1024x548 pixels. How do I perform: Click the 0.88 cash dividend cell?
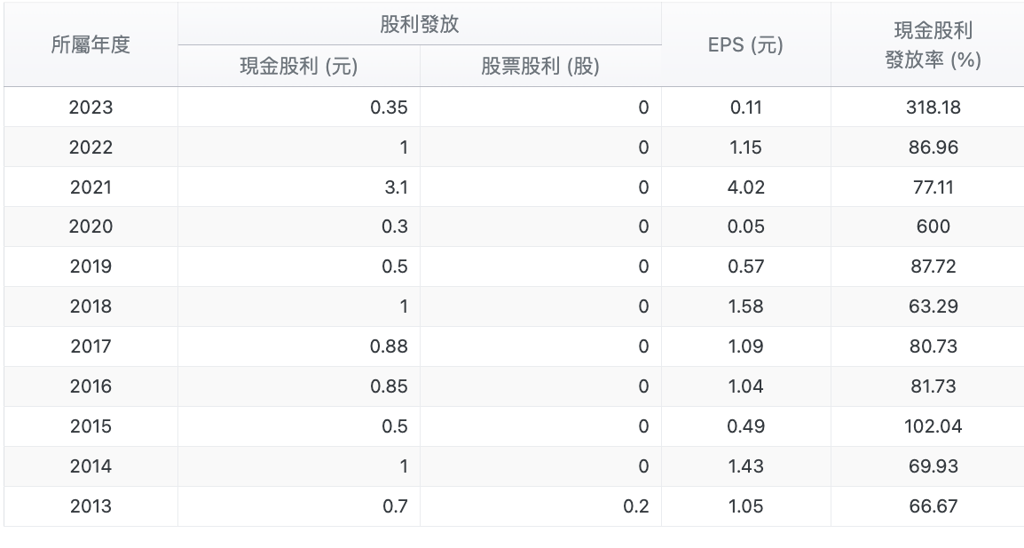click(389, 347)
